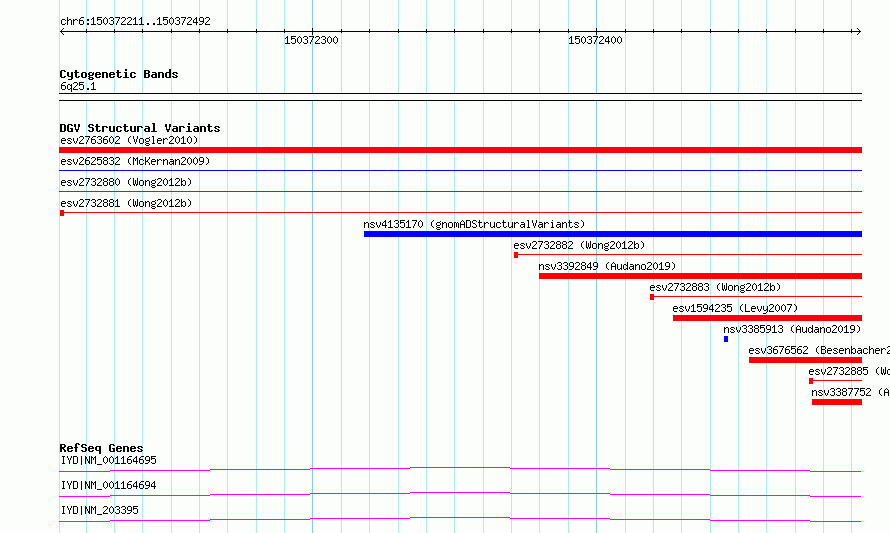This screenshot has width=890, height=533.
Task: Click the red esv3676562 variant bar
Action: (x=805, y=360)
